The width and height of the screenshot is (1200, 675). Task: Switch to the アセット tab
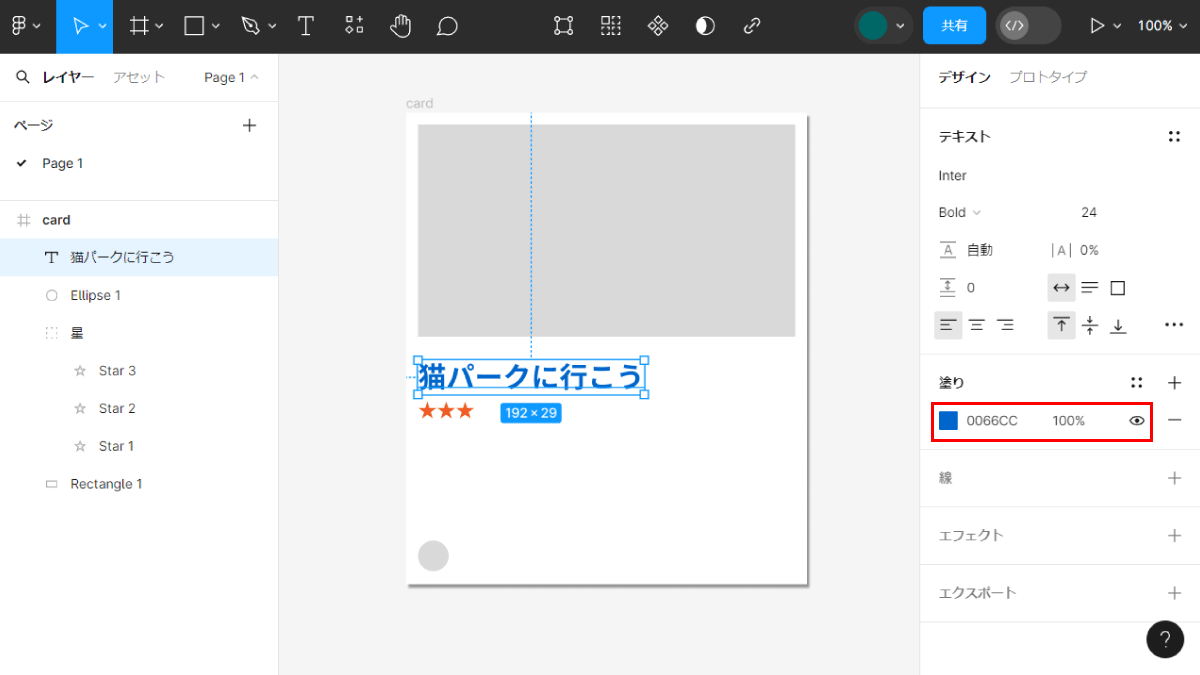139,77
